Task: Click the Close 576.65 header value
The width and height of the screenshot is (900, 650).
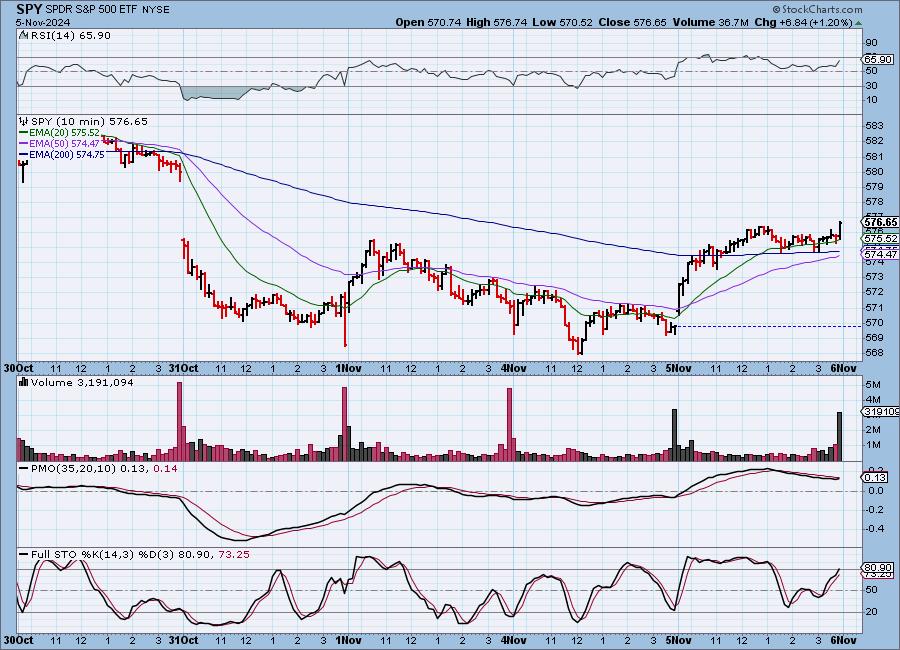Action: [632, 22]
